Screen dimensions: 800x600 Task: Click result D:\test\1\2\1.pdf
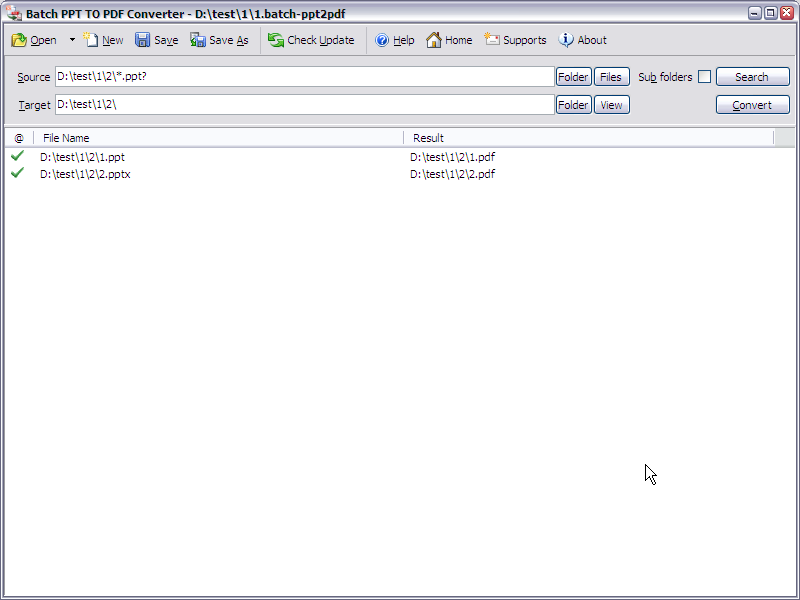coord(453,157)
